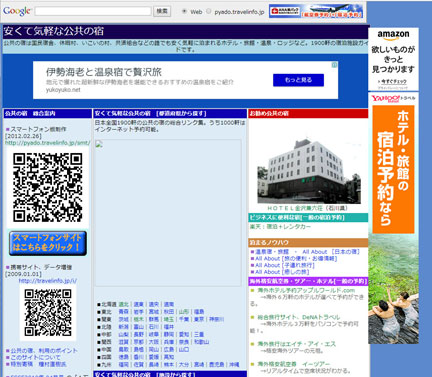Click the orange ホテル・旅館の宿泊予約なら banner
Screen dimensions: 432x377
pyautogui.click(x=393, y=169)
